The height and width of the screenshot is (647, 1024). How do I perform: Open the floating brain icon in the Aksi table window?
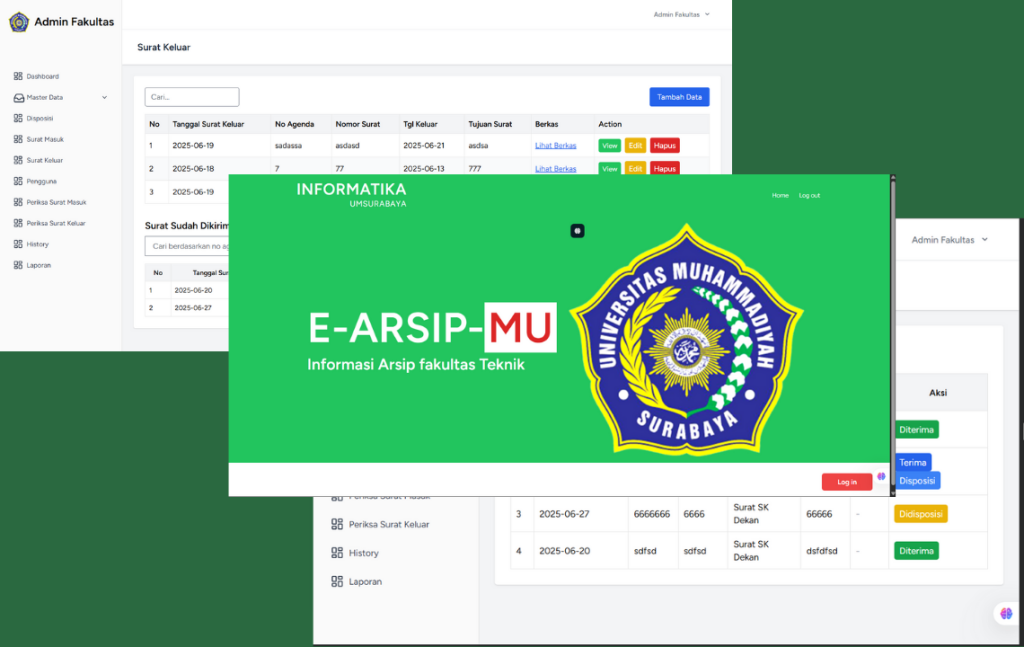coord(1006,613)
